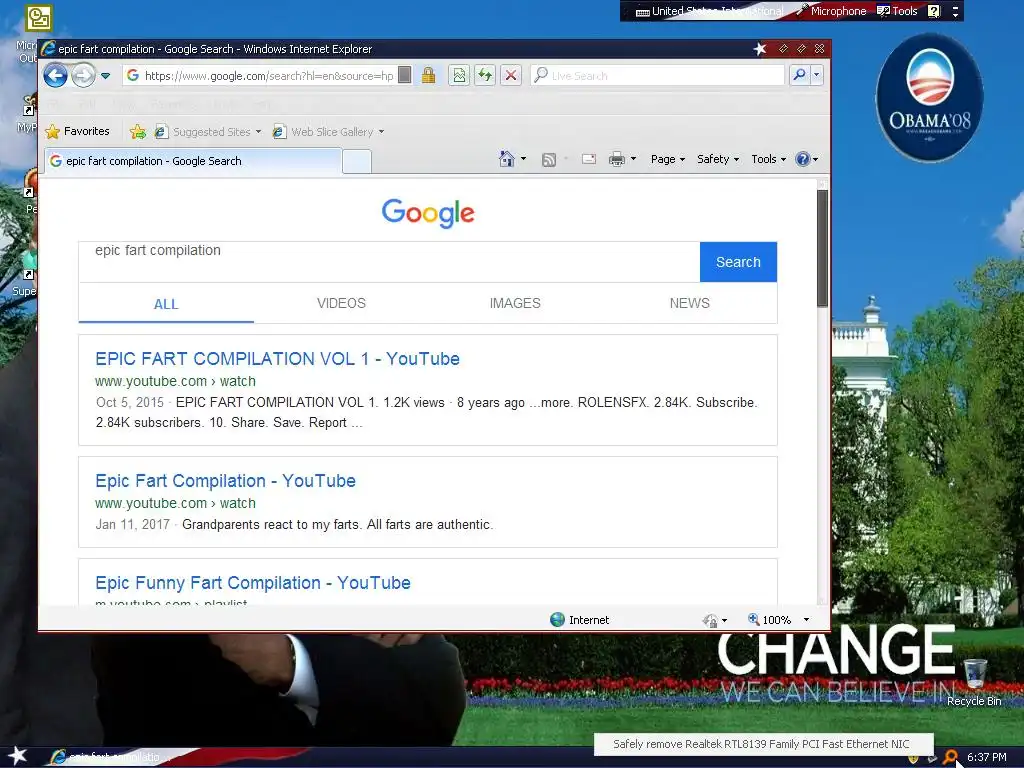Open the IE command bar Tools menu
Viewport: 1024px width, 768px height.
(768, 159)
